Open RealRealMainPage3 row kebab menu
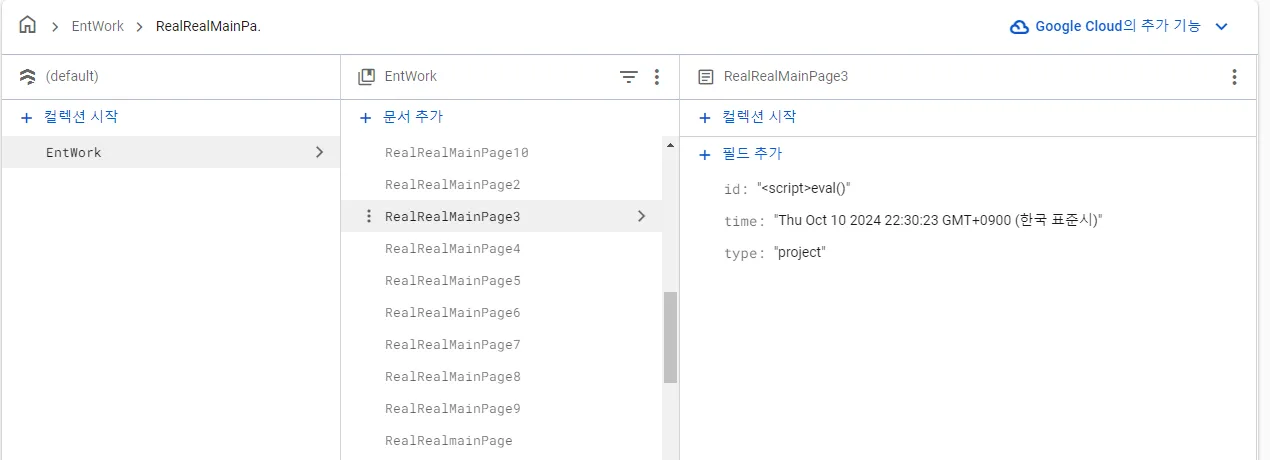The image size is (1270, 460). pos(368,216)
